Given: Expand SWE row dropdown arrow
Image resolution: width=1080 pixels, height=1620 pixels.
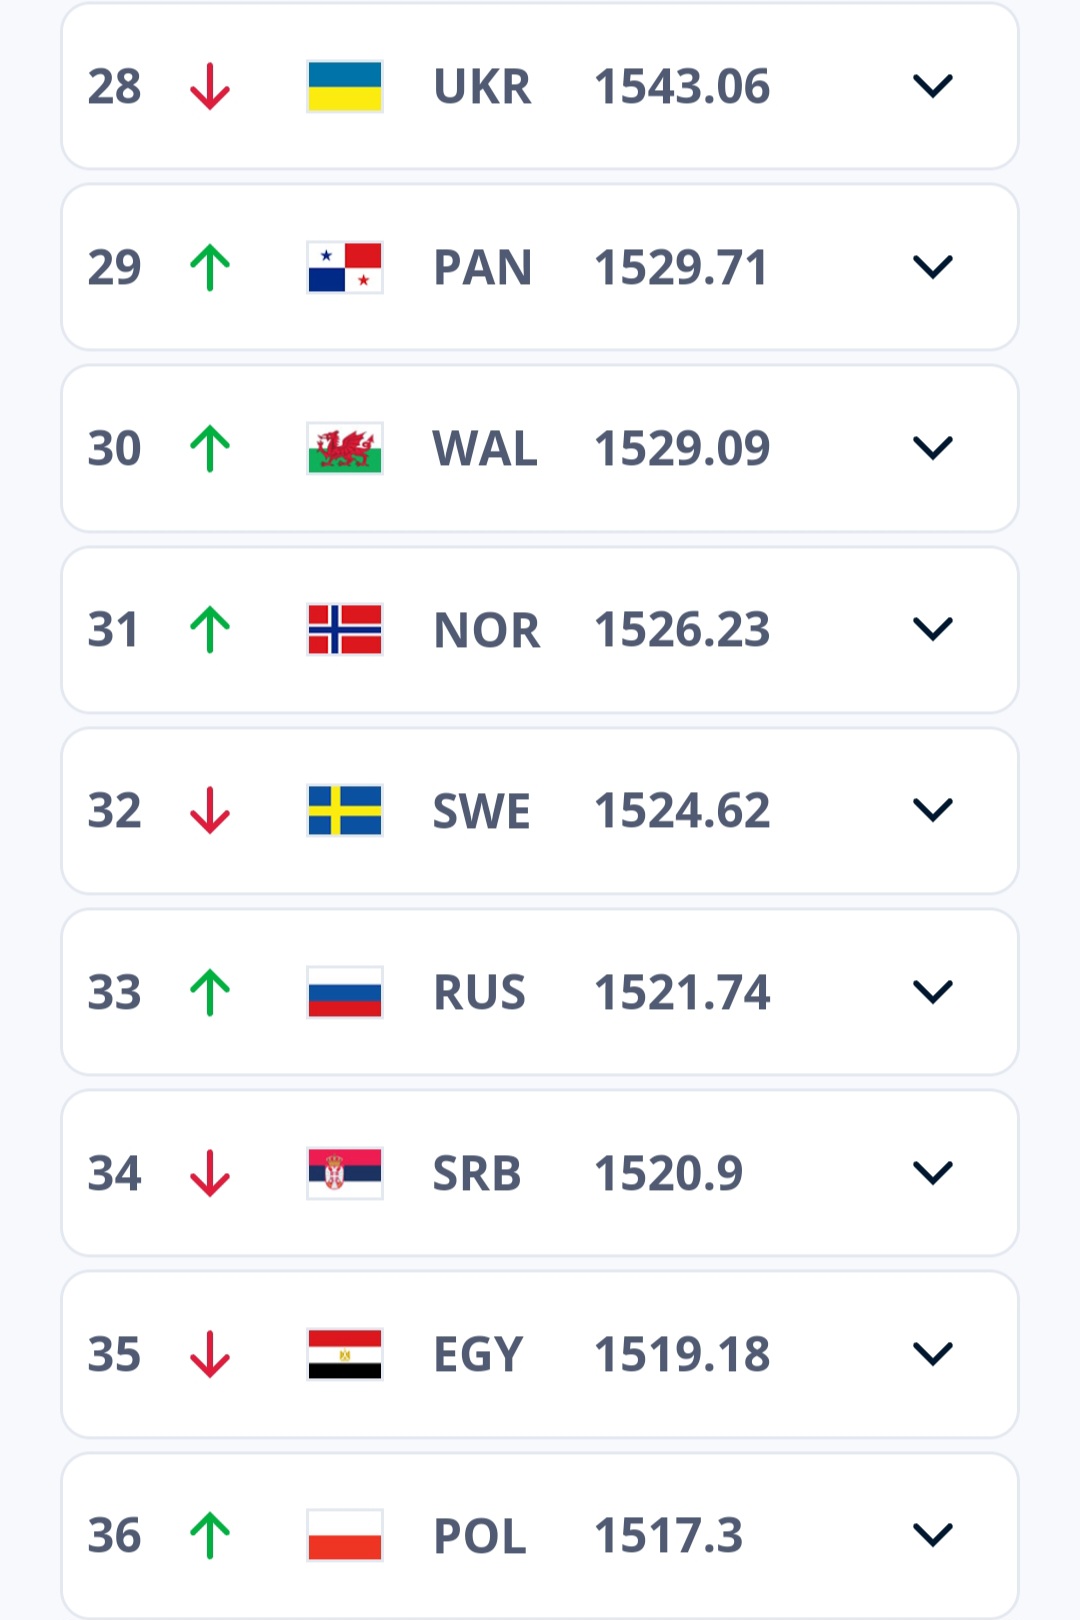Looking at the screenshot, I should coord(933,810).
